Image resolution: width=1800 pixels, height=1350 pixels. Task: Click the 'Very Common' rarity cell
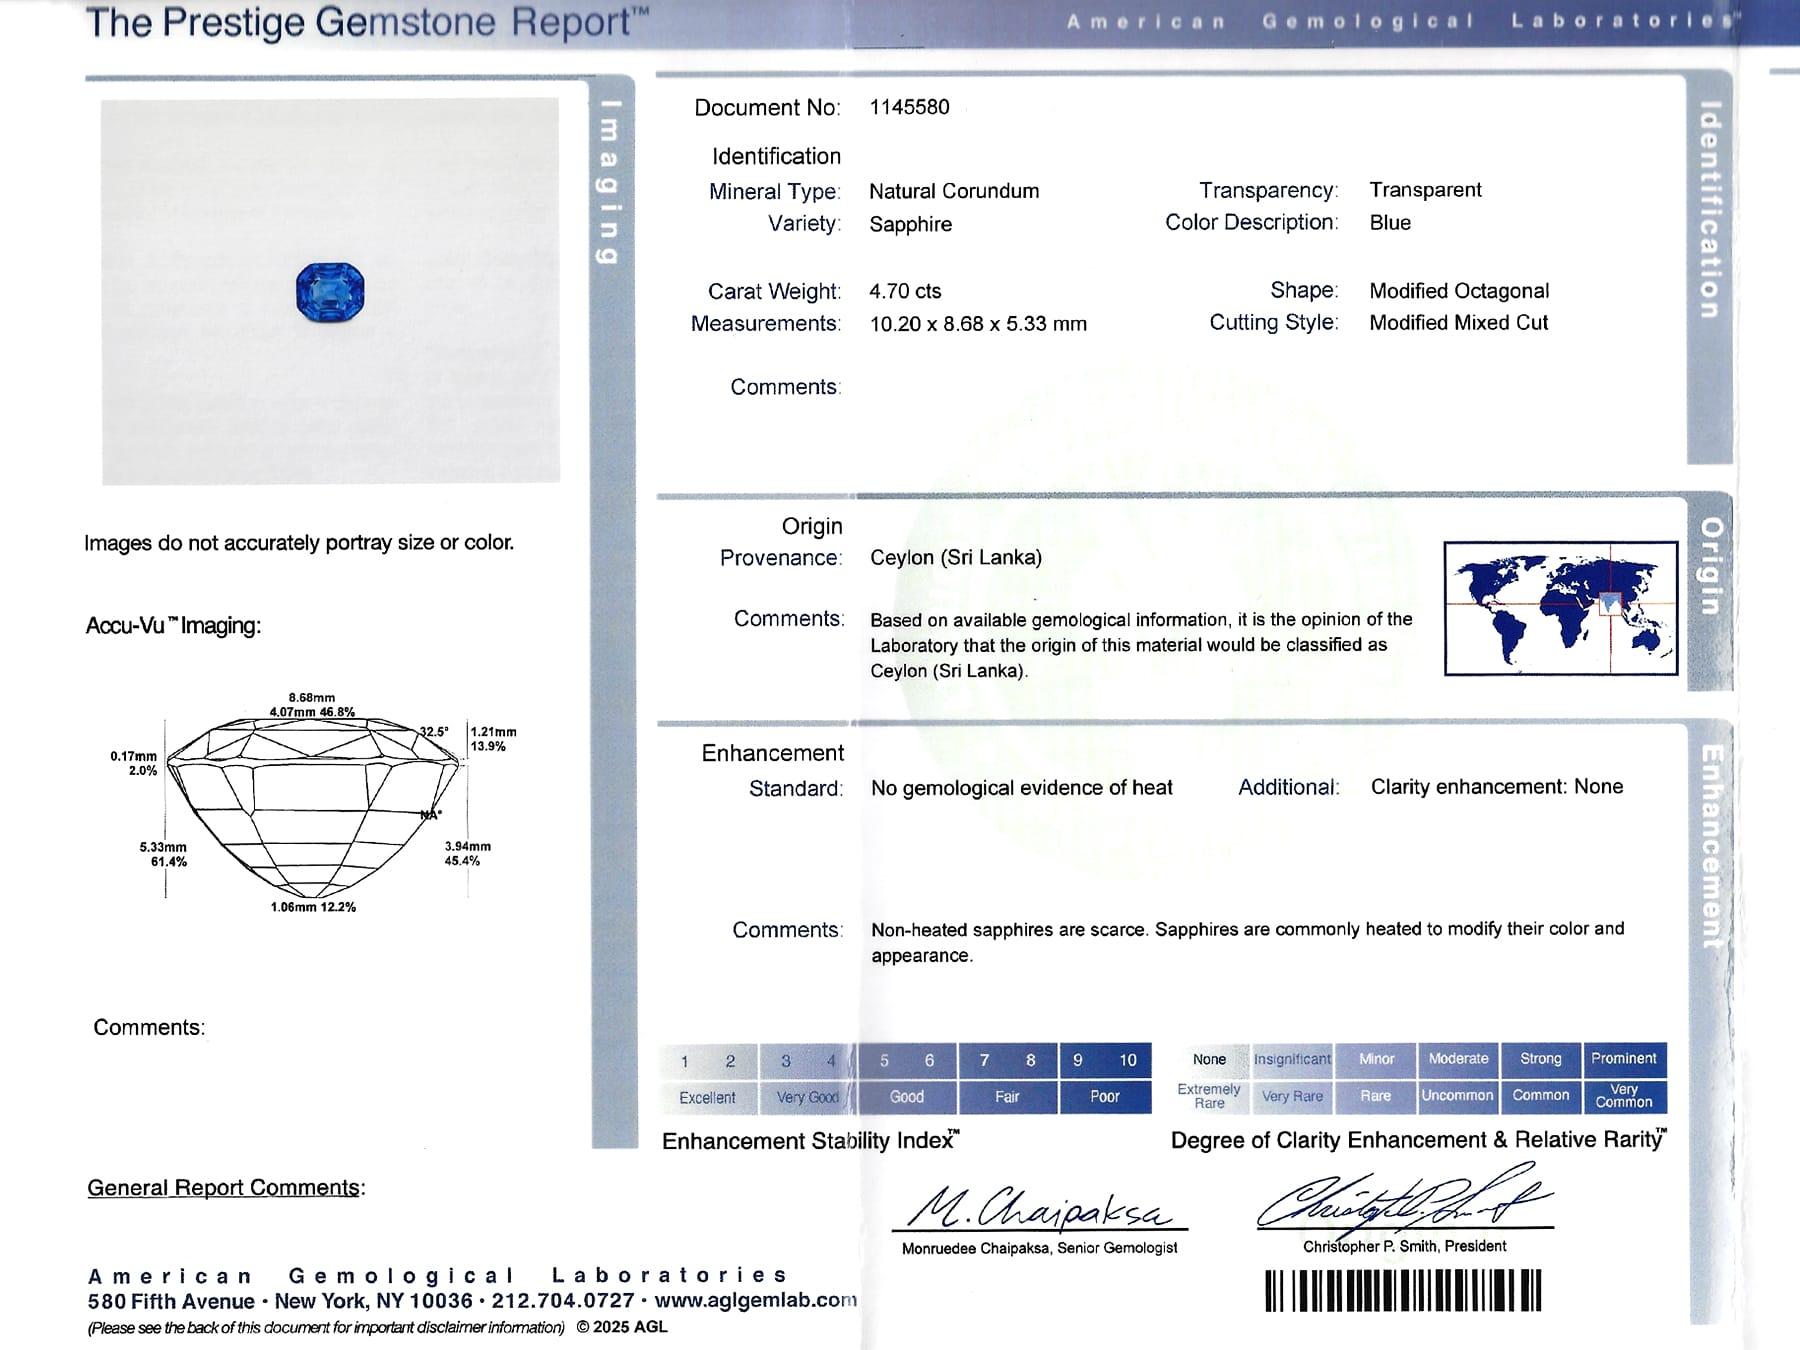coord(1624,1096)
